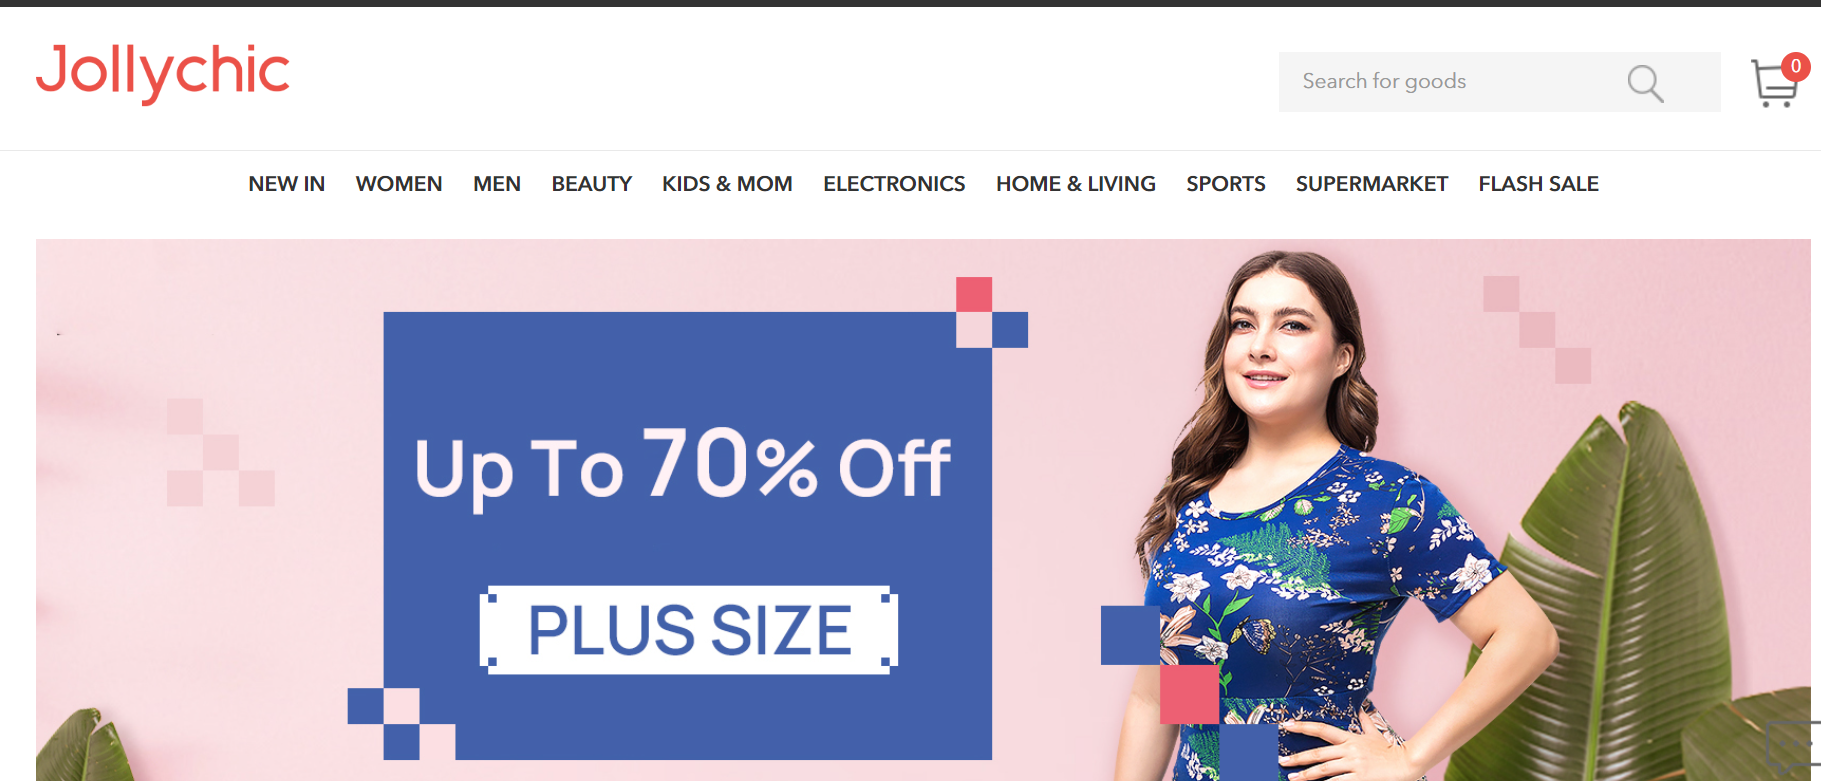Choose KIDS & MOM in navigation
Screen dimensions: 1821x781
727,184
